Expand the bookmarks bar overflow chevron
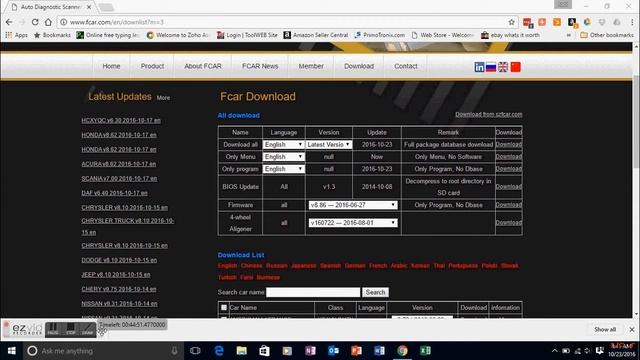Viewport: 640px width, 360px height. coord(569,35)
